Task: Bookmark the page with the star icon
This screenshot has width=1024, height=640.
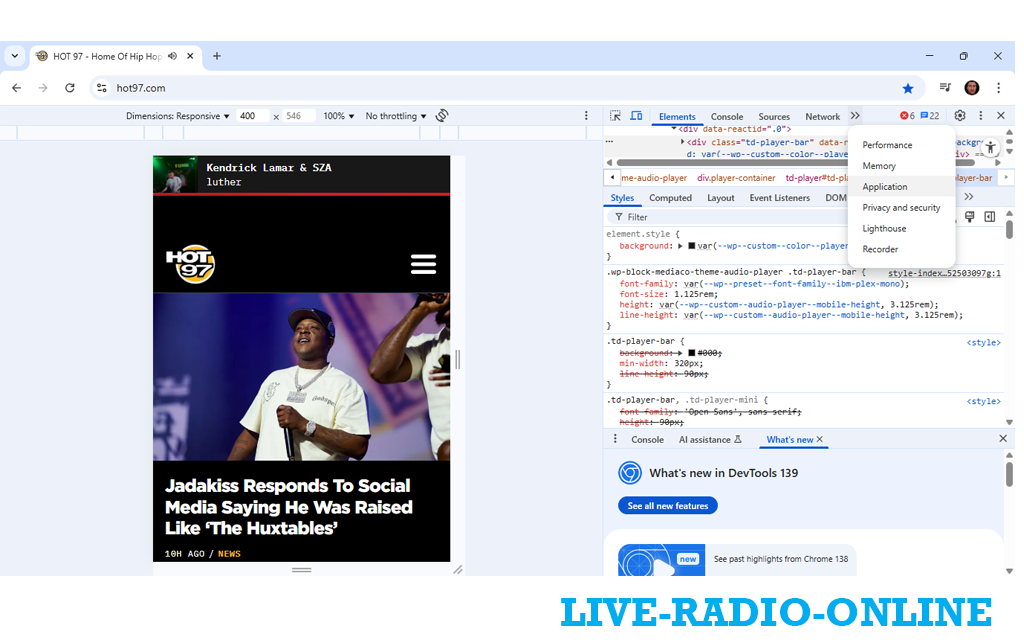Action: coord(908,88)
